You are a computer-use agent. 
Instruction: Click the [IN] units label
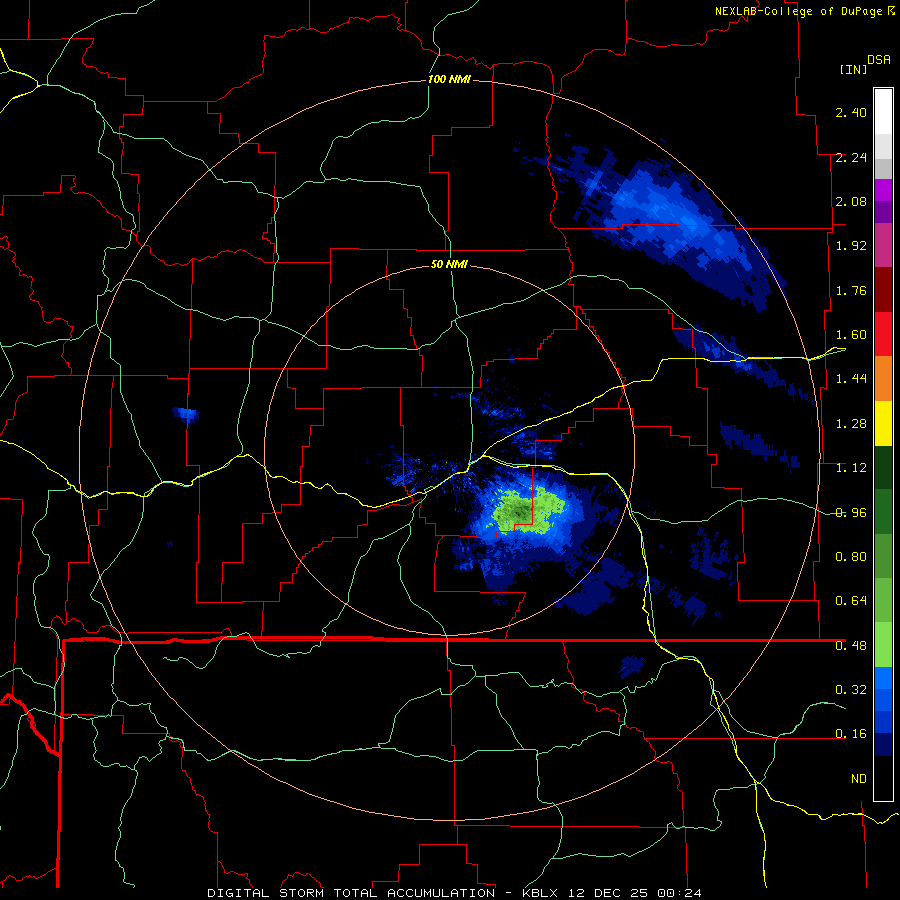(853, 69)
